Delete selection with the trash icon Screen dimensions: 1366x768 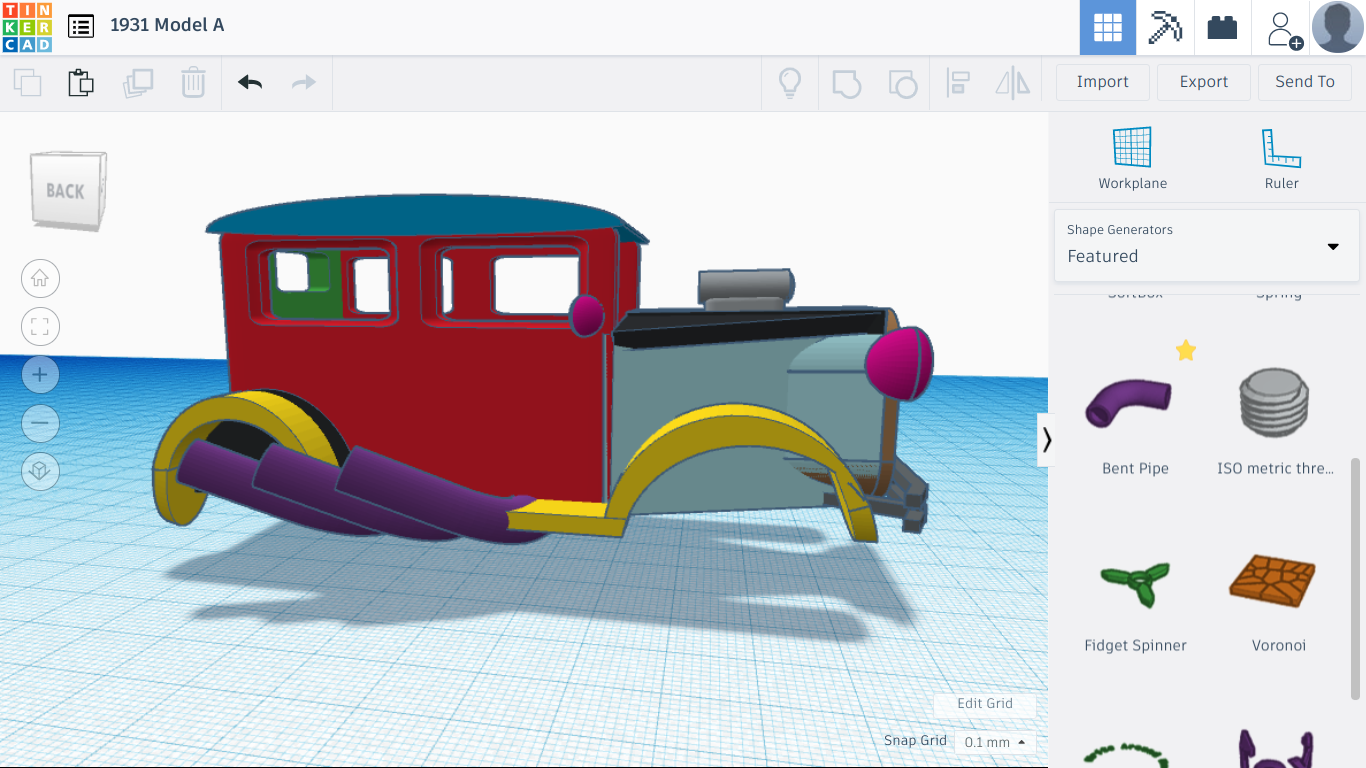coord(192,84)
